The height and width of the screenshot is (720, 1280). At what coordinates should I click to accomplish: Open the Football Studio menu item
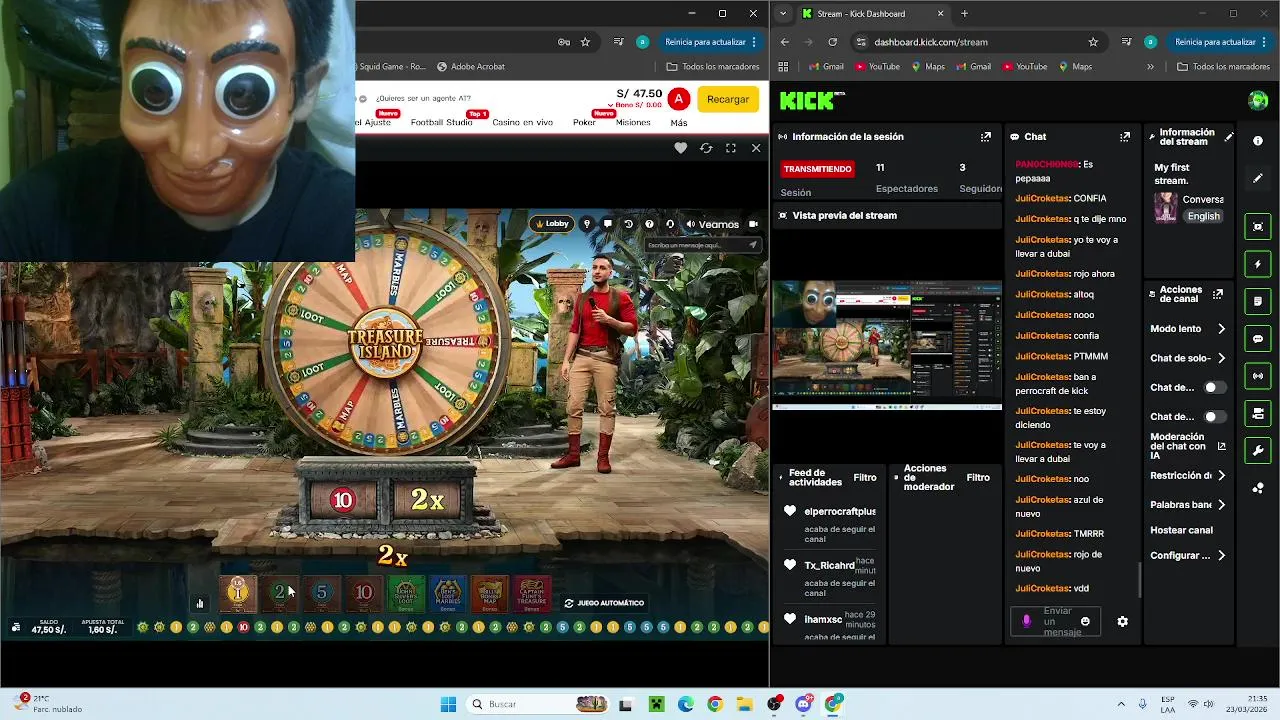442,122
